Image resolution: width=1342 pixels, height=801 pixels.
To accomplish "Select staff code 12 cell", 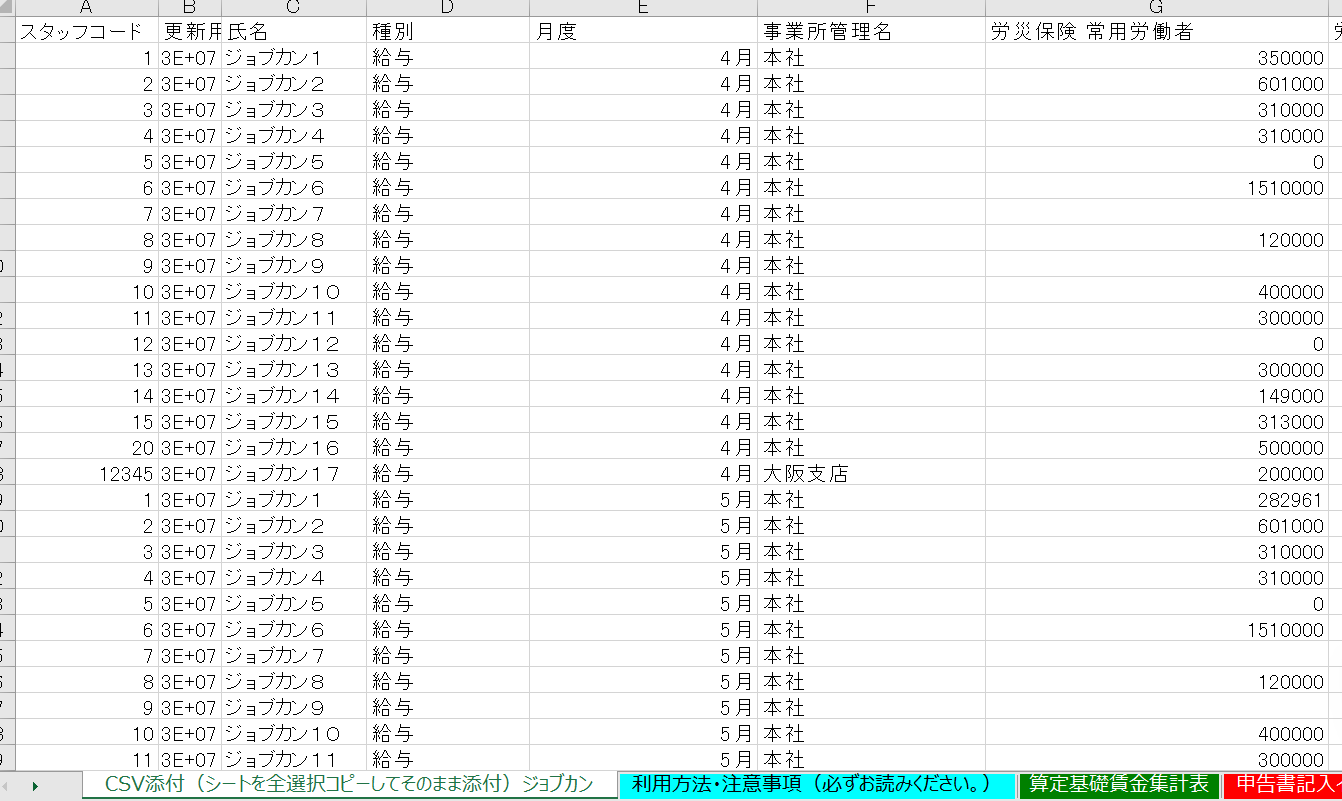I will click(87, 343).
